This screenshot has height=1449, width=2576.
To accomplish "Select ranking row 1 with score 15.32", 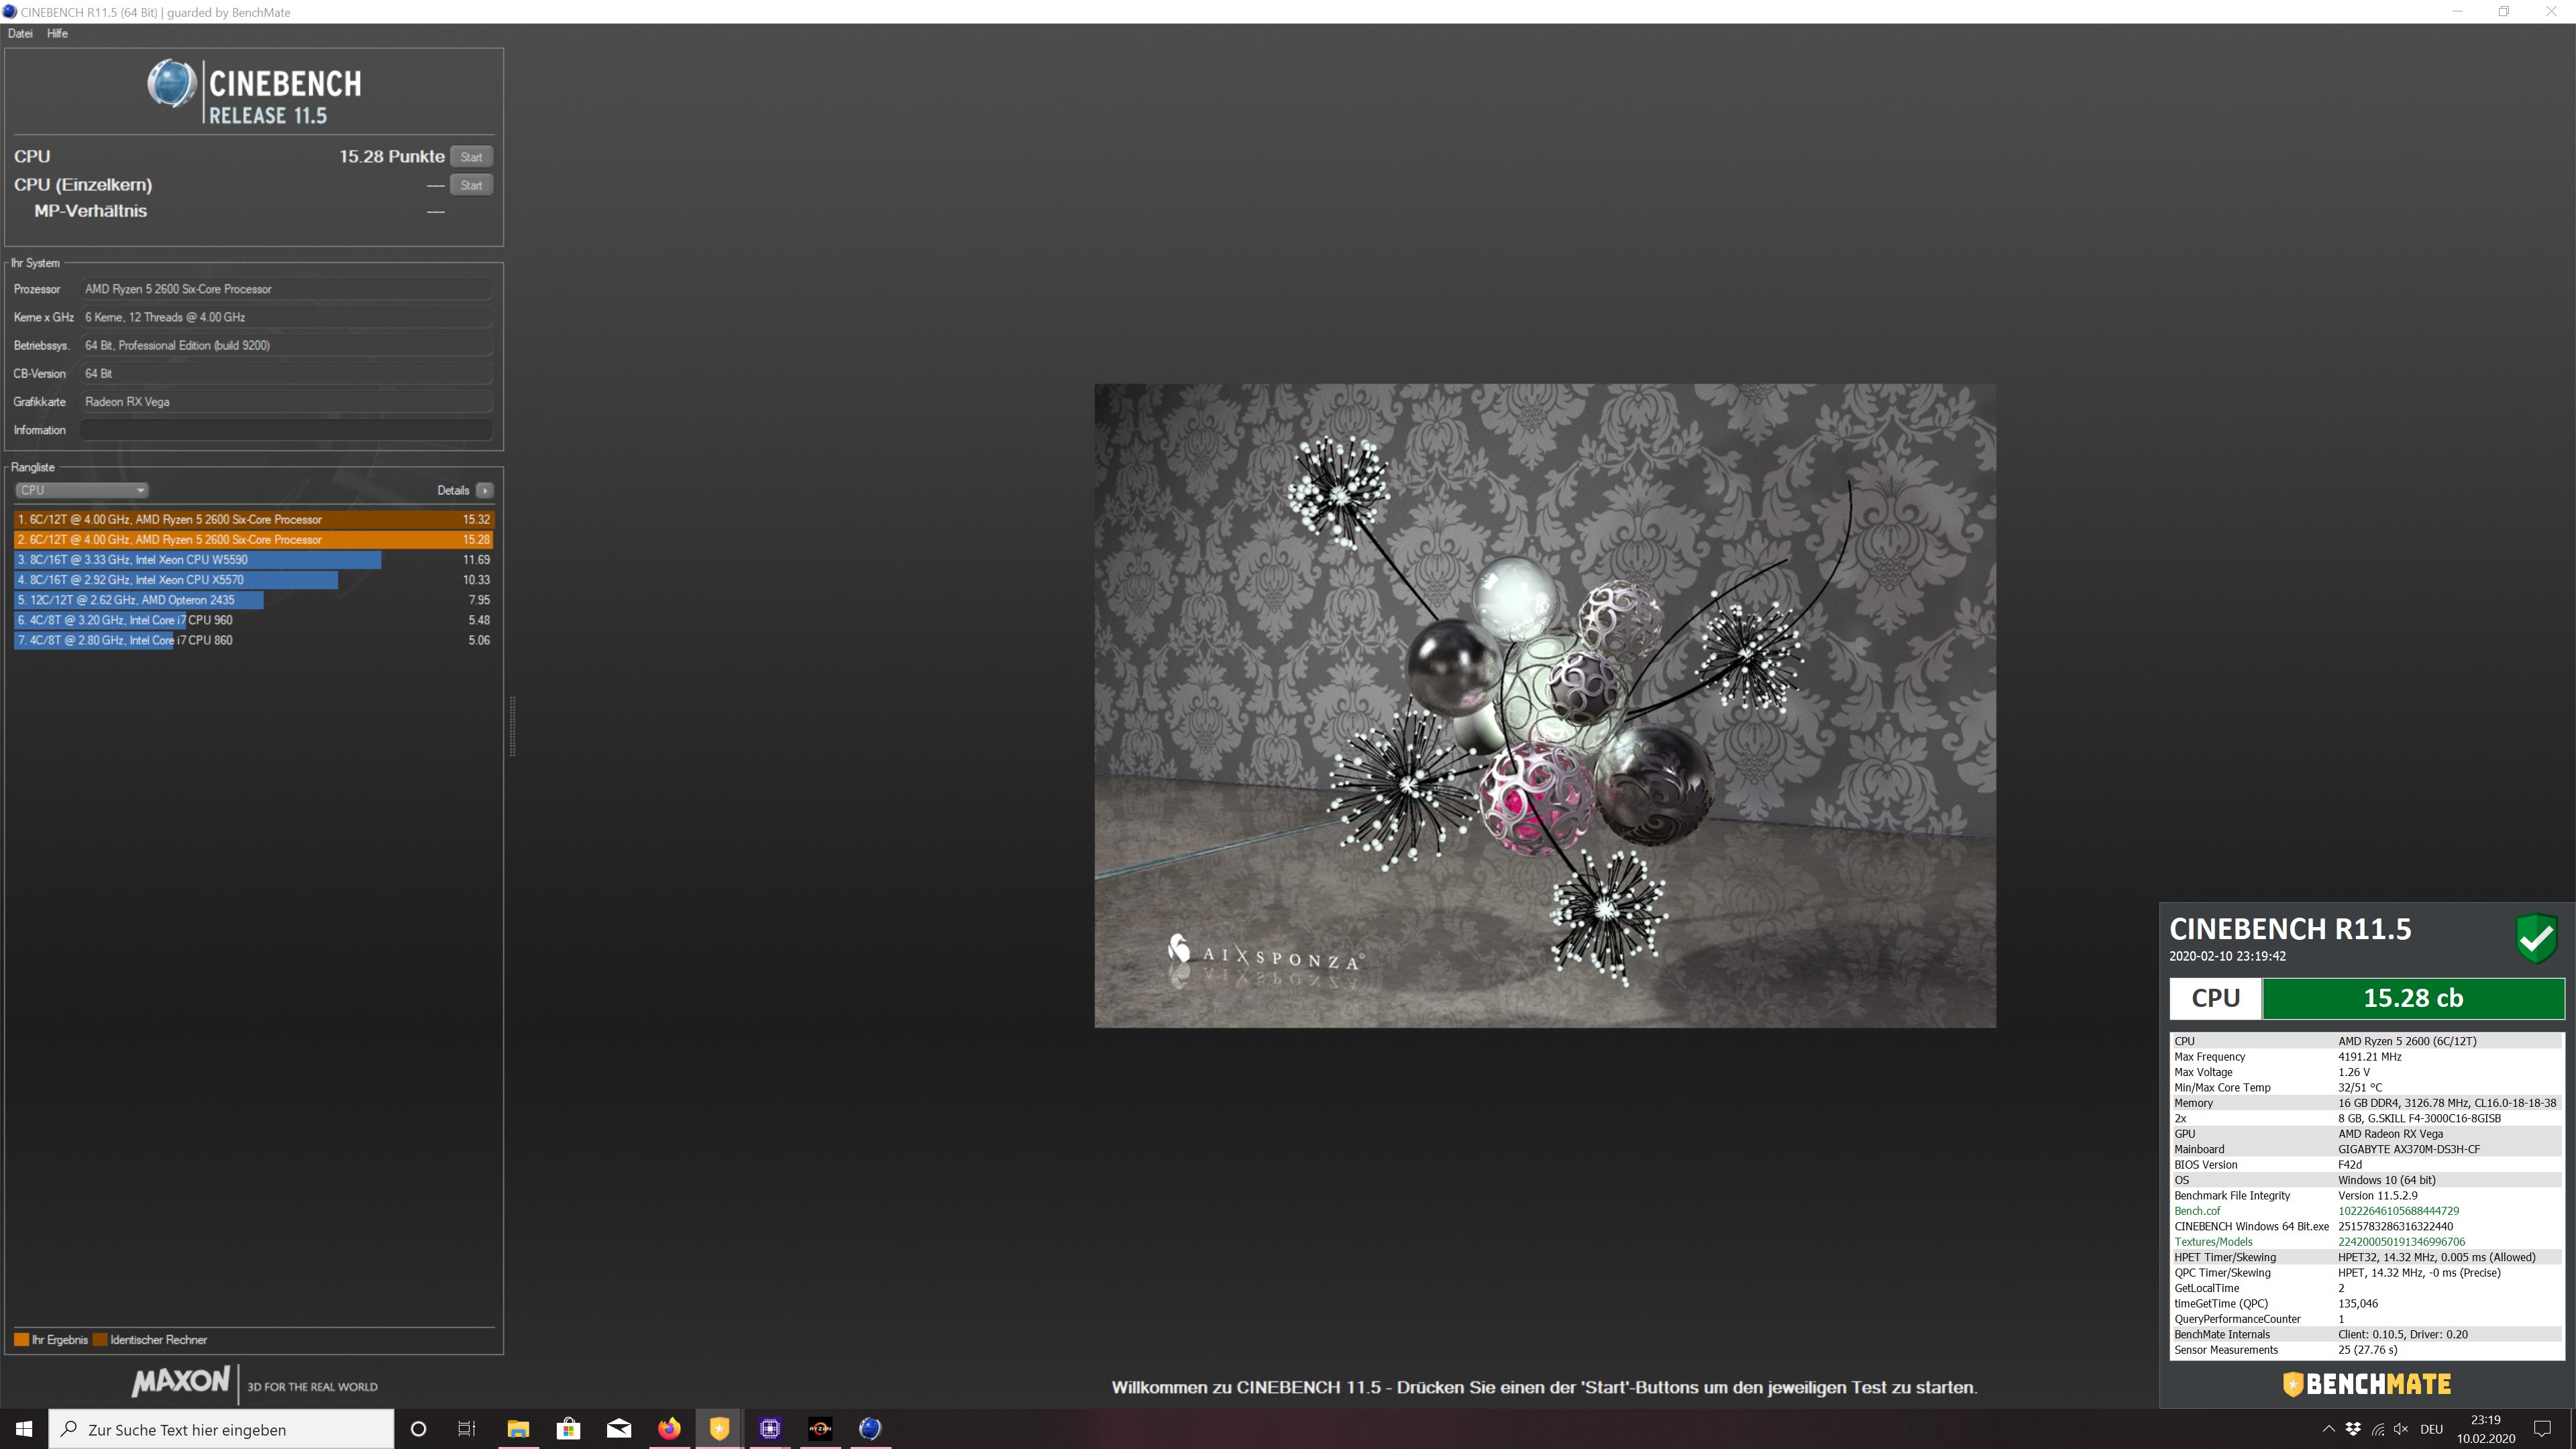I will click(x=254, y=519).
